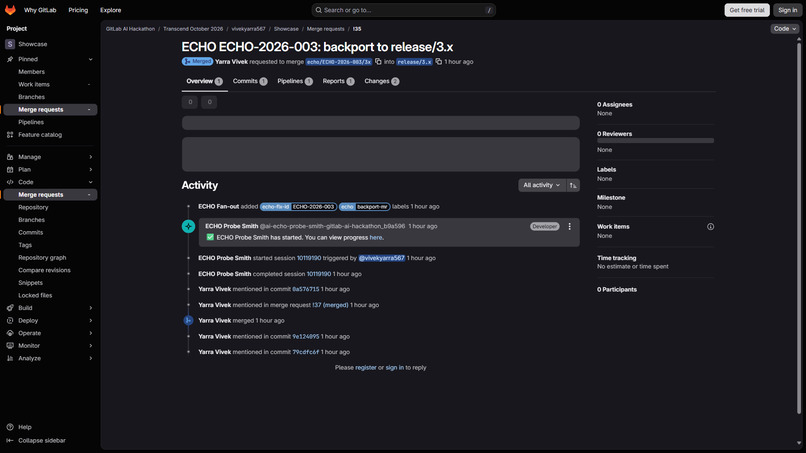
Task: Click the Help question mark icon
Action: 10,427
